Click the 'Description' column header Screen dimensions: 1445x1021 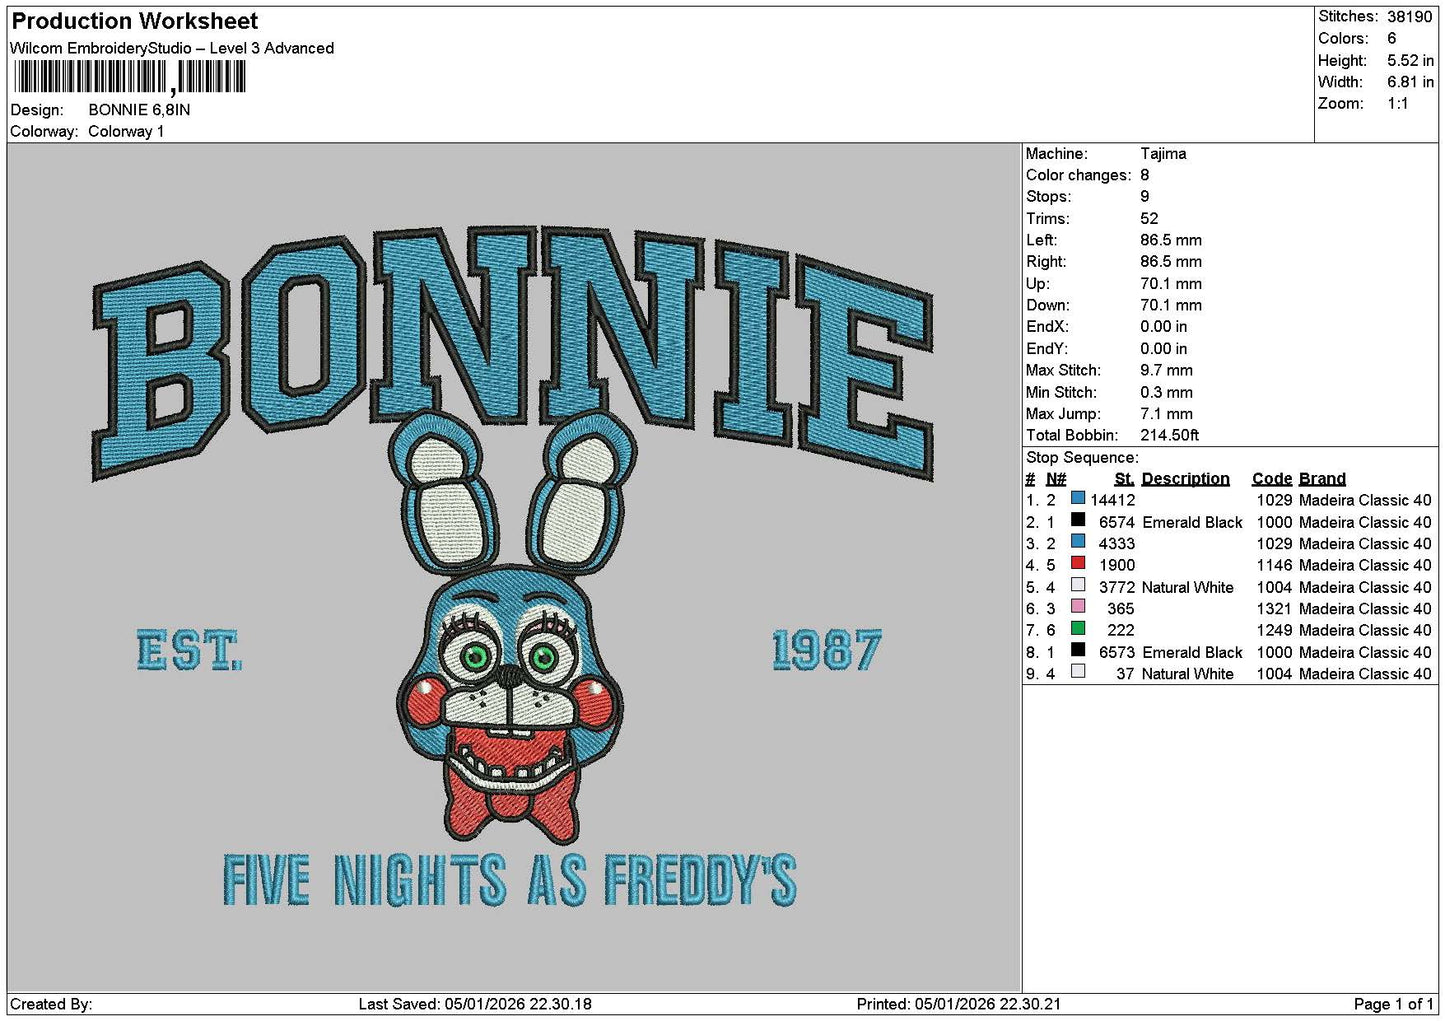1185,479
